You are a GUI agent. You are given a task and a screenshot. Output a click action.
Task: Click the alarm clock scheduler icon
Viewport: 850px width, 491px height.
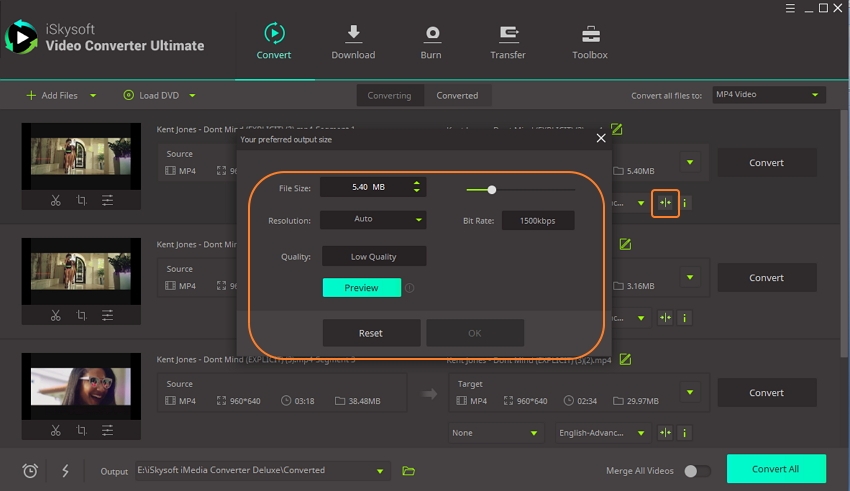[30, 471]
